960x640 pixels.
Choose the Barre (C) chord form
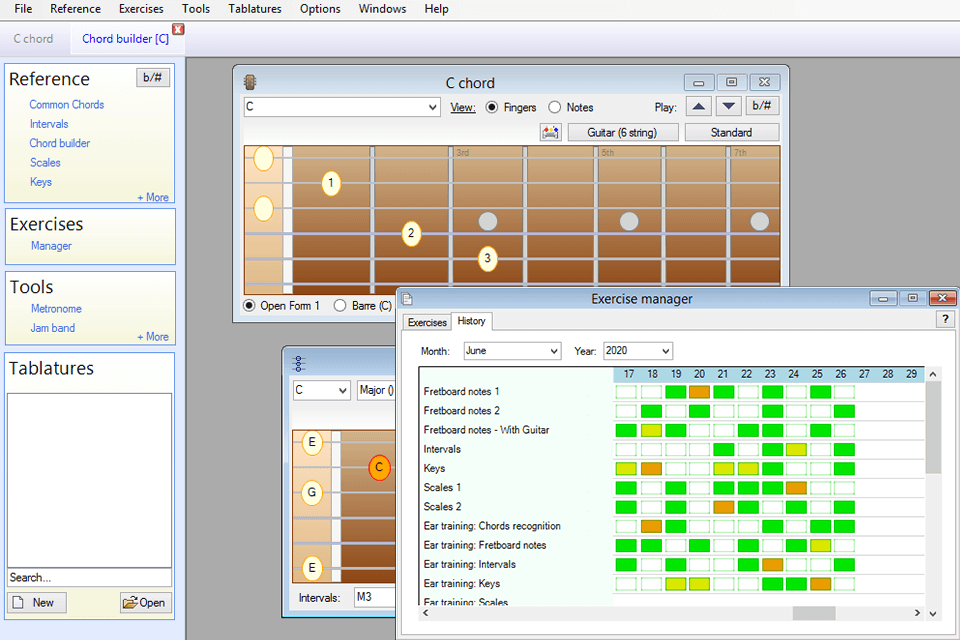tap(340, 305)
